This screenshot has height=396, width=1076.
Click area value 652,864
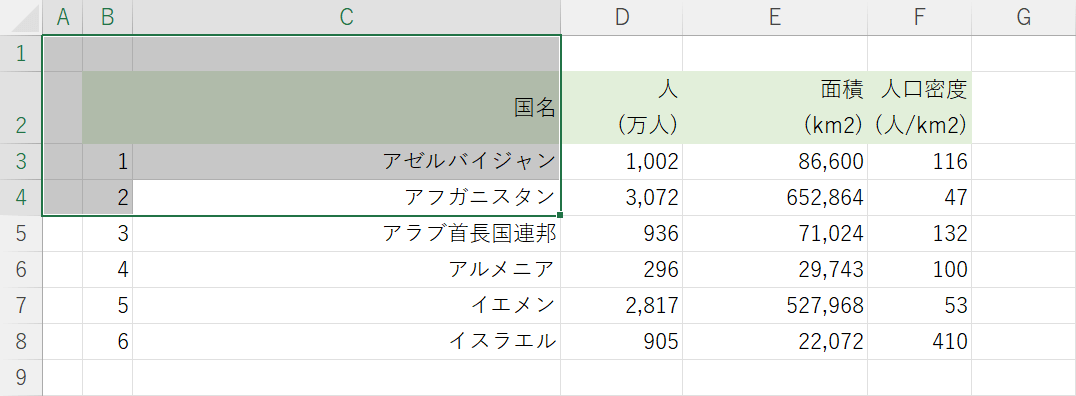[x=775, y=198]
